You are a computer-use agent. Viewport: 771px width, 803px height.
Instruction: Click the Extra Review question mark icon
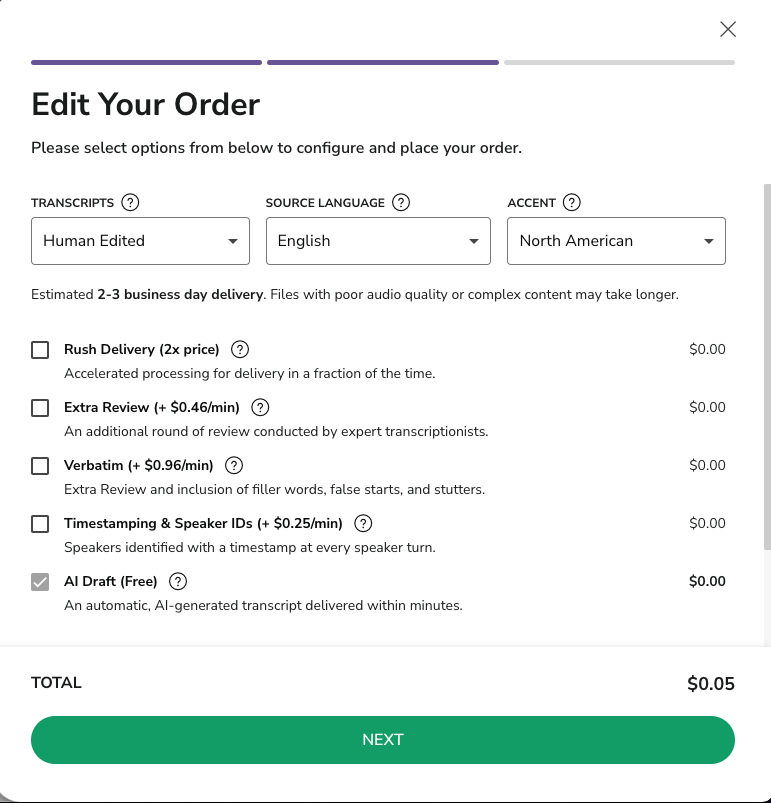pyautogui.click(x=260, y=407)
